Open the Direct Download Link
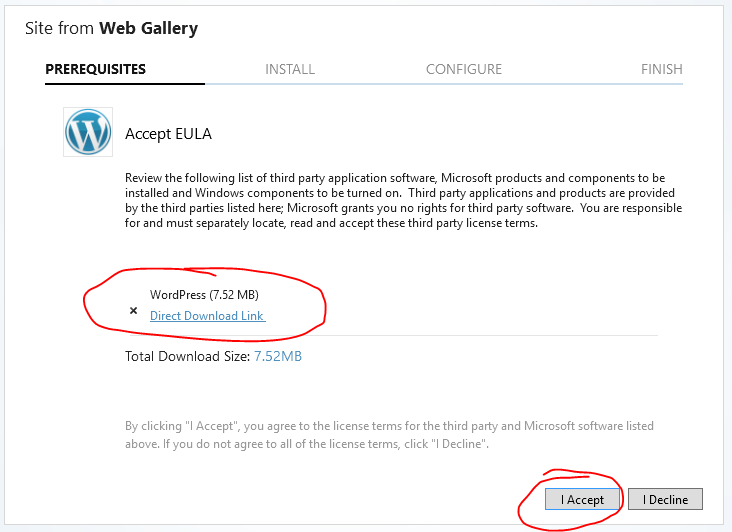Image resolution: width=732 pixels, height=532 pixels. point(207,316)
